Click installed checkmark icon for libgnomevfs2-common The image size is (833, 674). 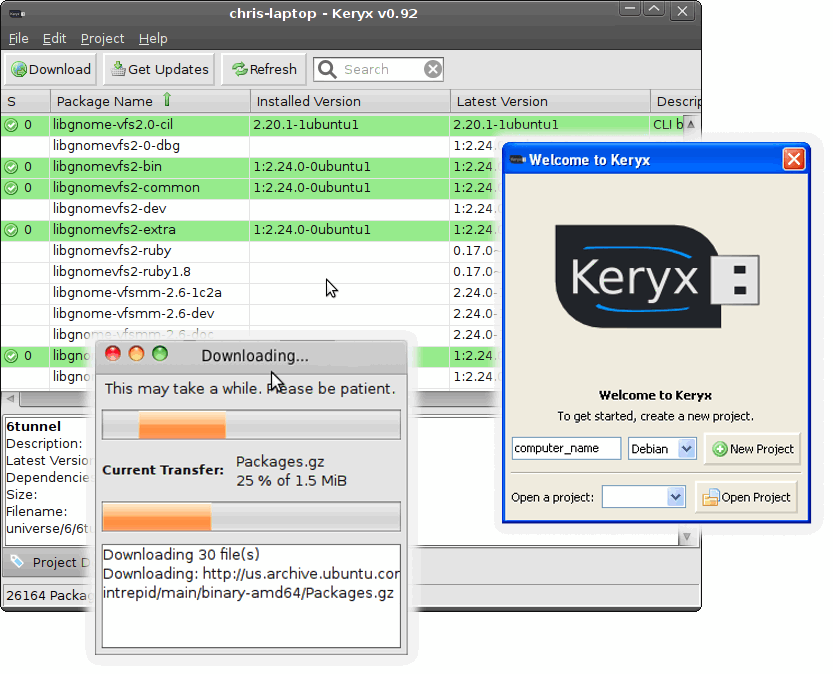point(11,188)
